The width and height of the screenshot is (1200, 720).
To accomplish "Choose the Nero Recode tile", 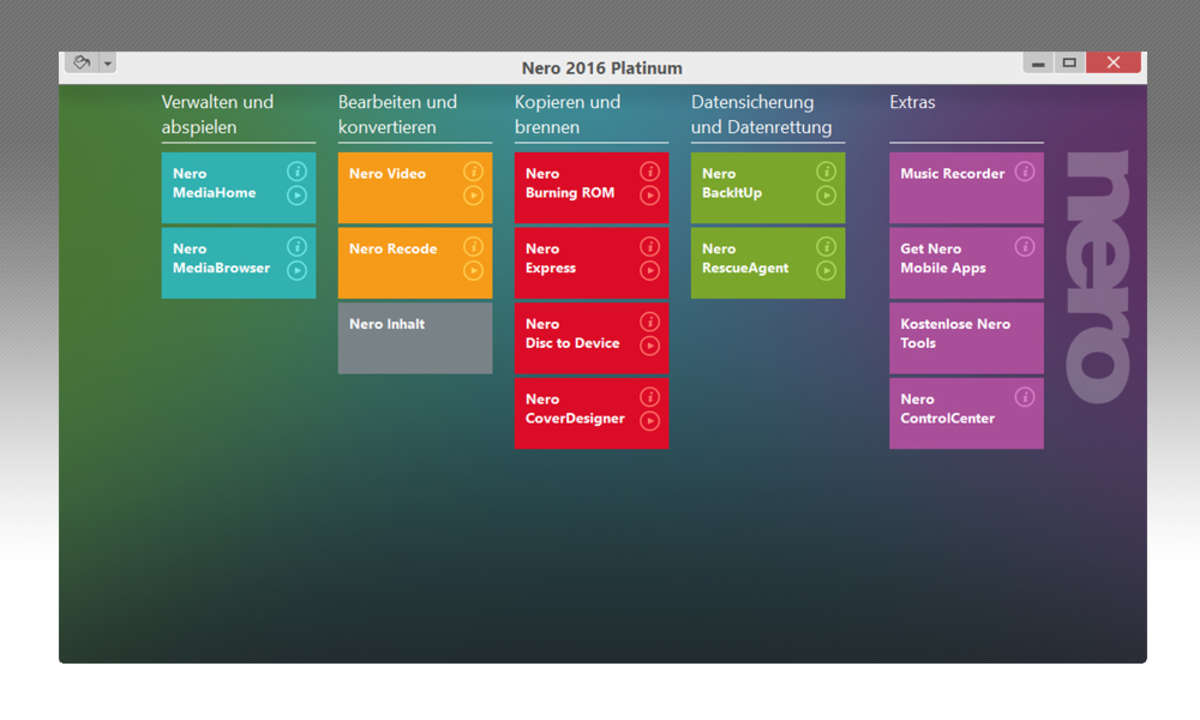I will pos(415,263).
